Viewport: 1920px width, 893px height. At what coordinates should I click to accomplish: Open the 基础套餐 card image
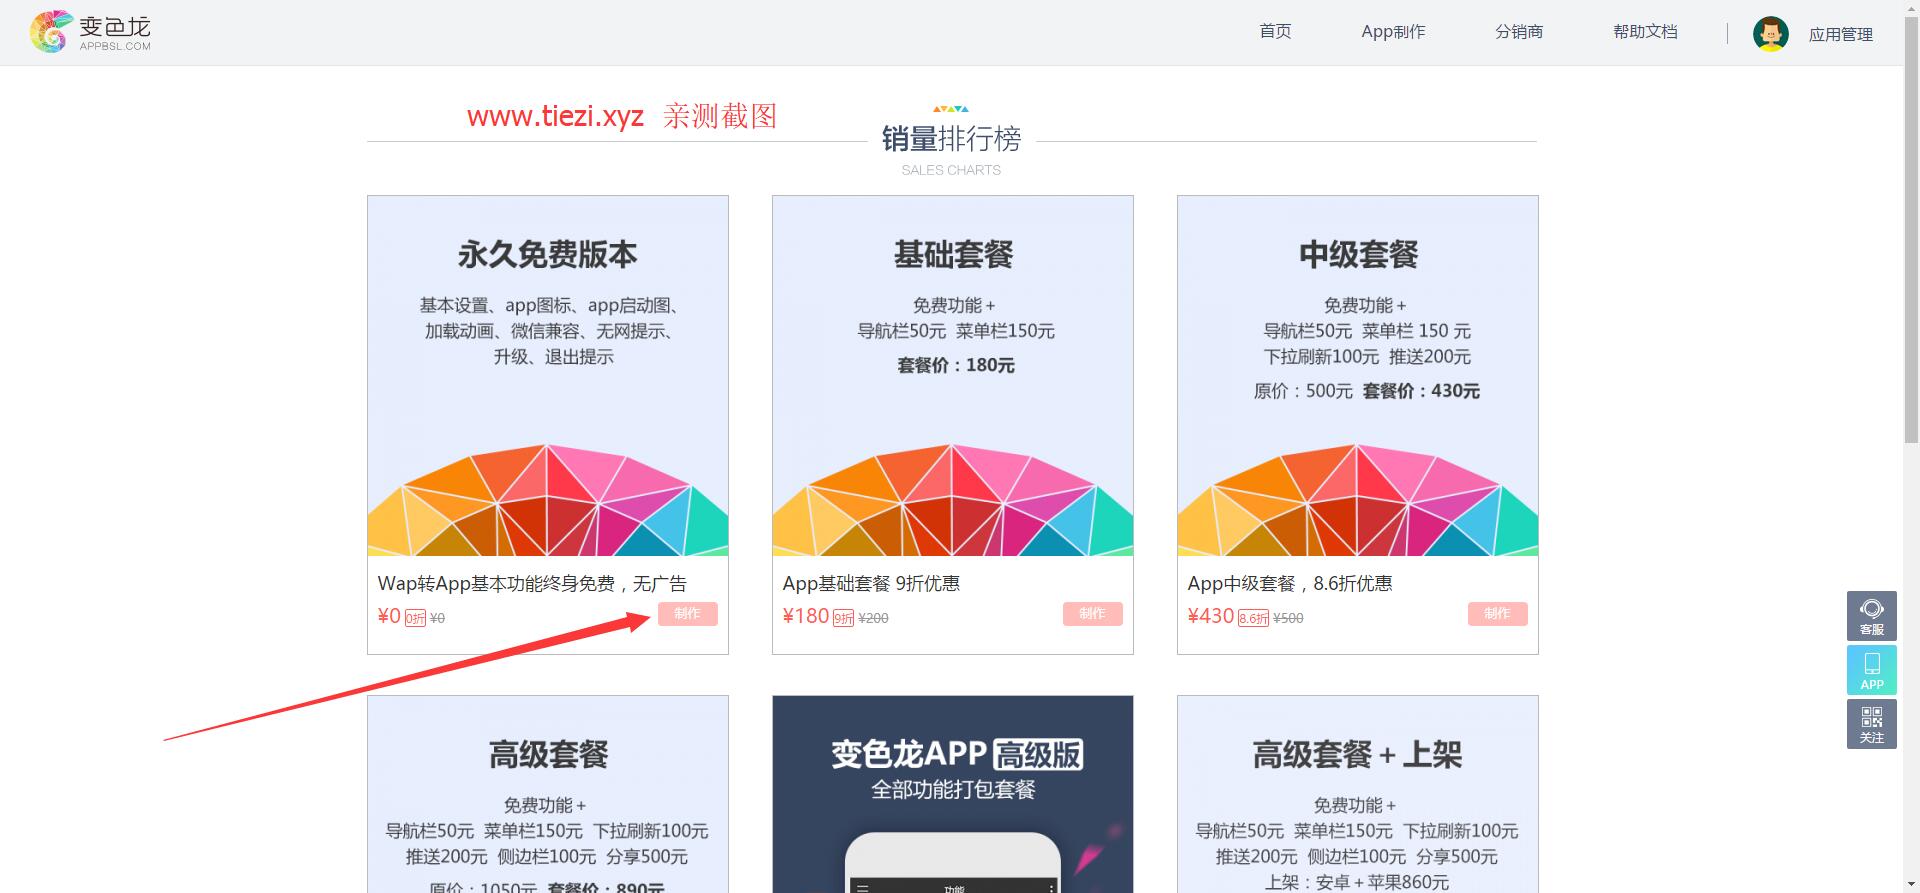coord(953,376)
